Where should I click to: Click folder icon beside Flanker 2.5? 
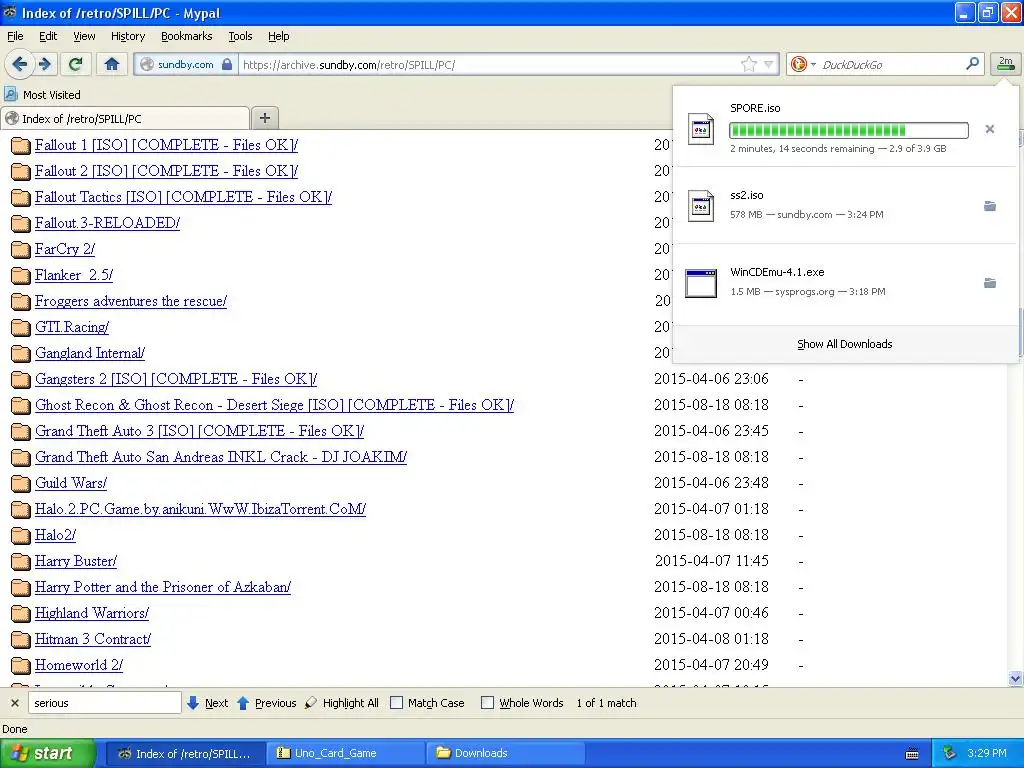21,276
